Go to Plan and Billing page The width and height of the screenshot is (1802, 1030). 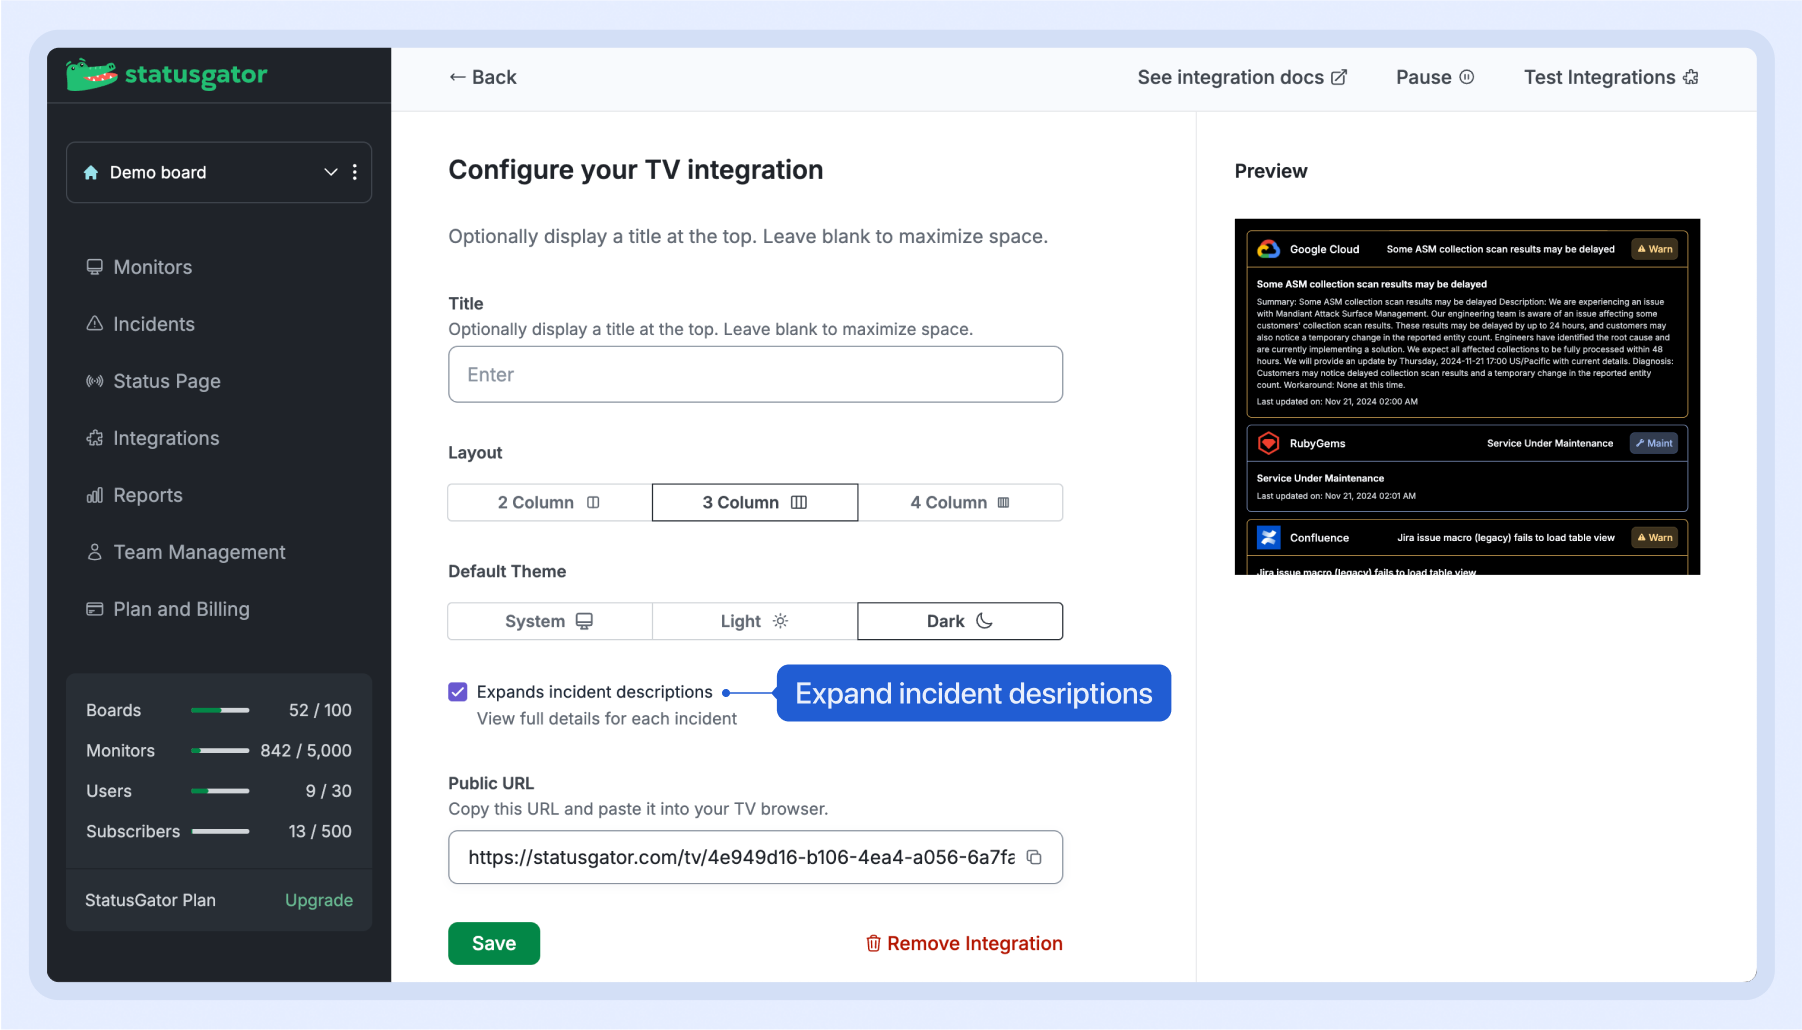click(x=181, y=609)
